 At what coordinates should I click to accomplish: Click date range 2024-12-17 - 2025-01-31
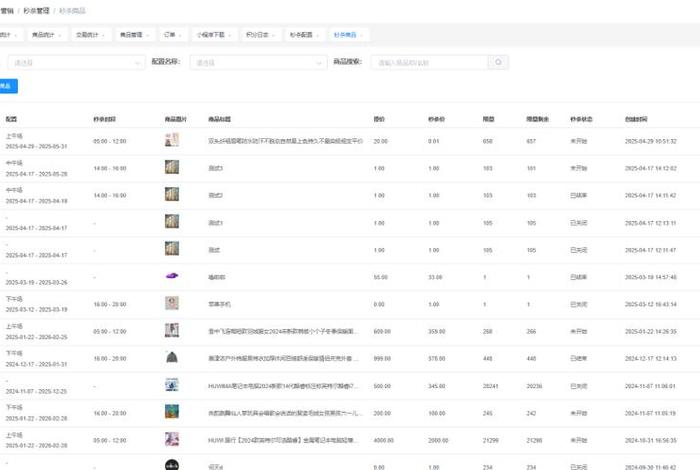36,364
